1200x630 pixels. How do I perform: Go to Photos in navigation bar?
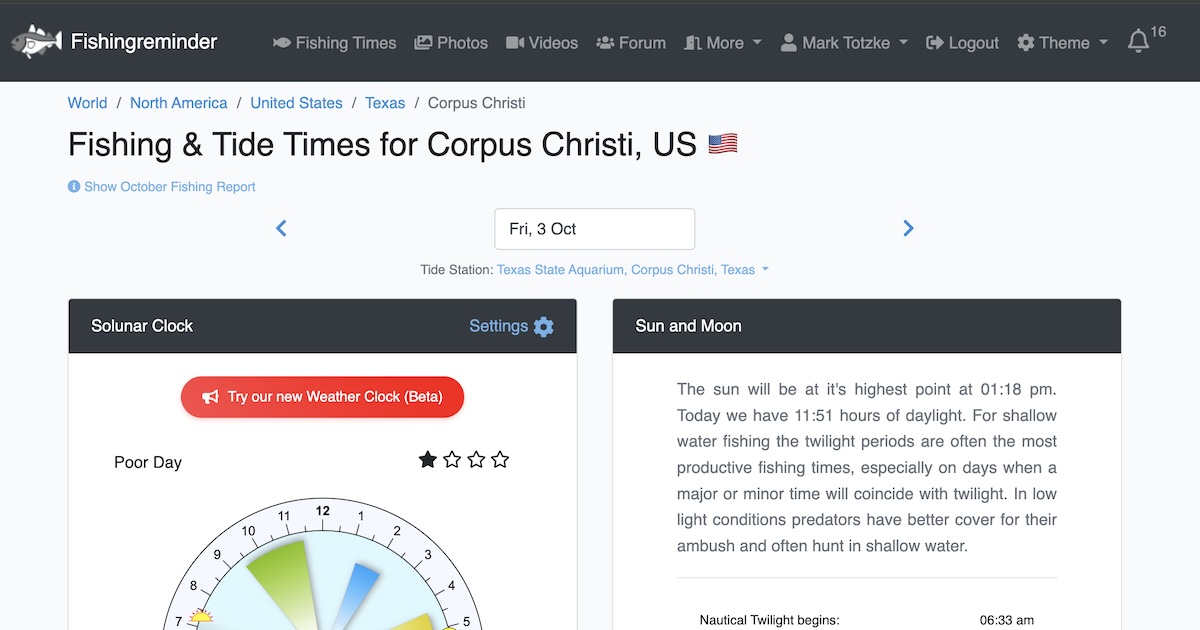451,43
